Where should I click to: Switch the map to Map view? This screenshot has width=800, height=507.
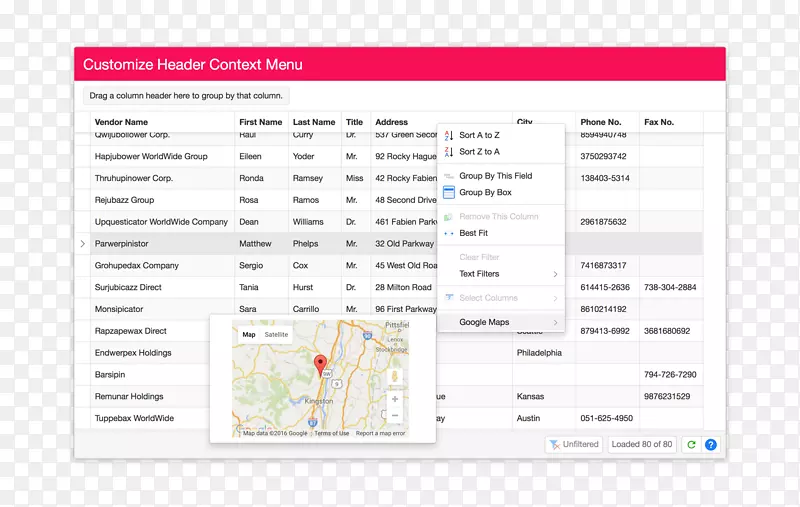pos(249,335)
